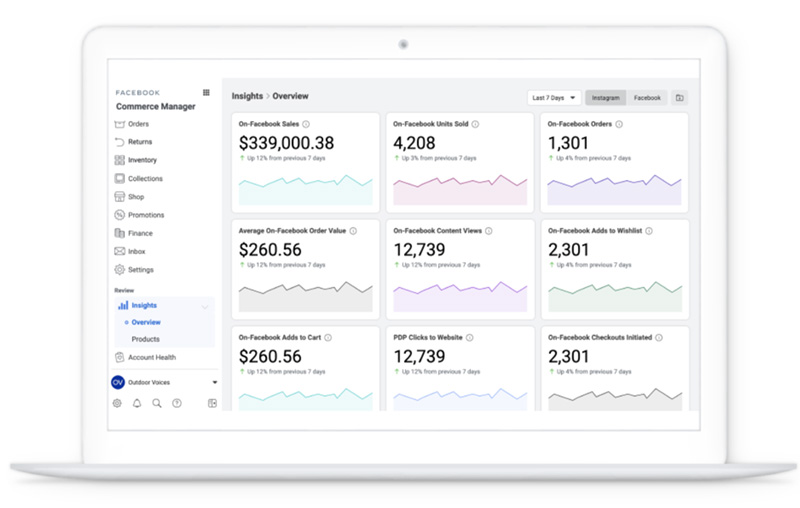Click info icon beside On-Facebook Units Sold
Image resolution: width=800 pixels, height=508 pixels.
click(475, 124)
